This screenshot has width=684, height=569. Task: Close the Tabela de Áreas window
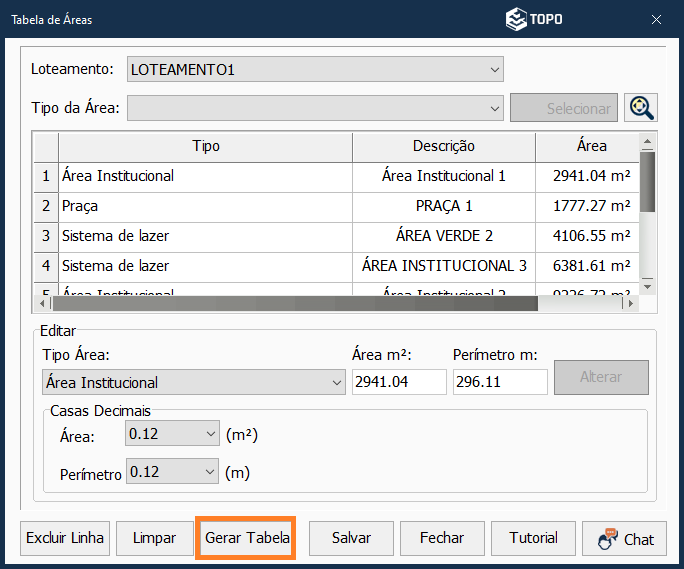[x=657, y=19]
